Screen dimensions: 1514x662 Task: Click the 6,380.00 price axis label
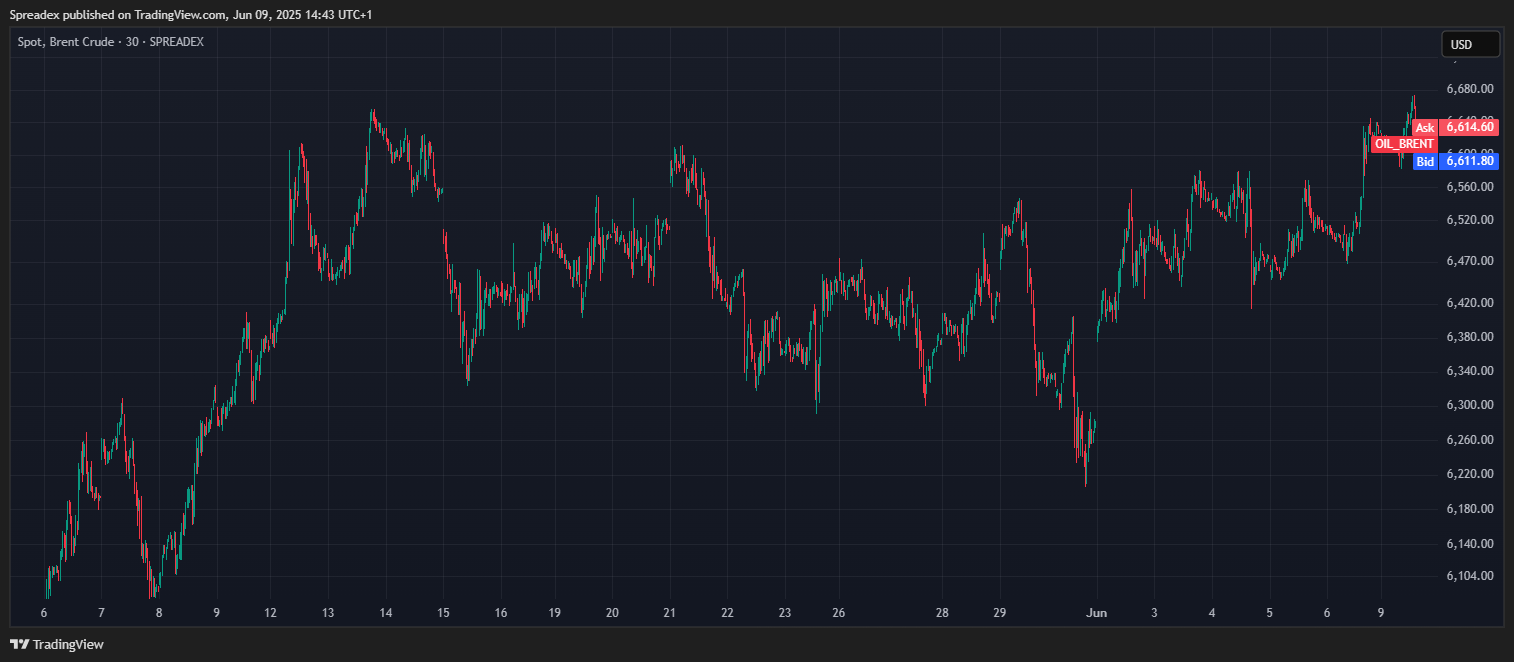click(x=1470, y=337)
